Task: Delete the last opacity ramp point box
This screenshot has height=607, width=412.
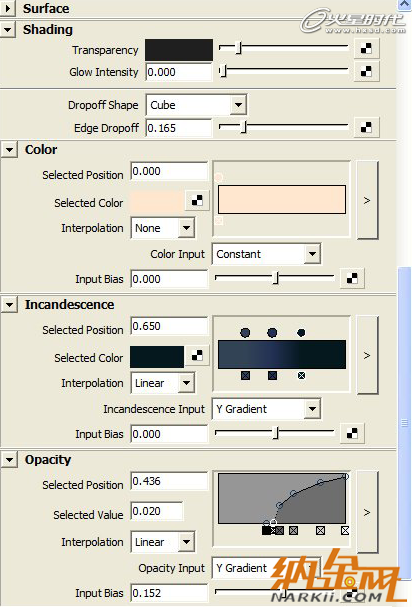Action: click(x=345, y=530)
